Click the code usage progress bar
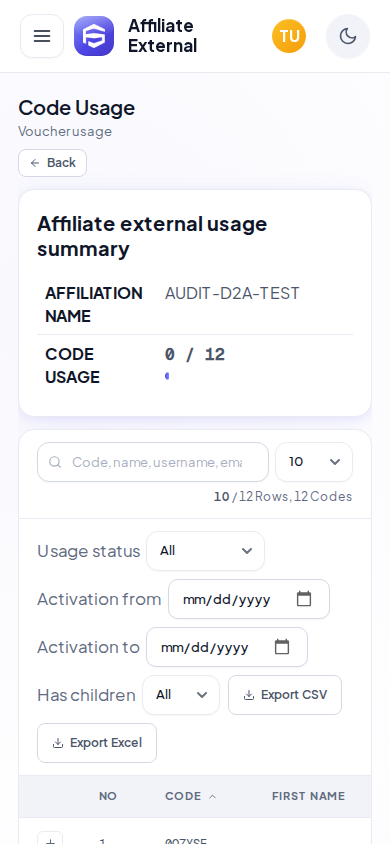This screenshot has width=390, height=844. pyautogui.click(x=167, y=376)
